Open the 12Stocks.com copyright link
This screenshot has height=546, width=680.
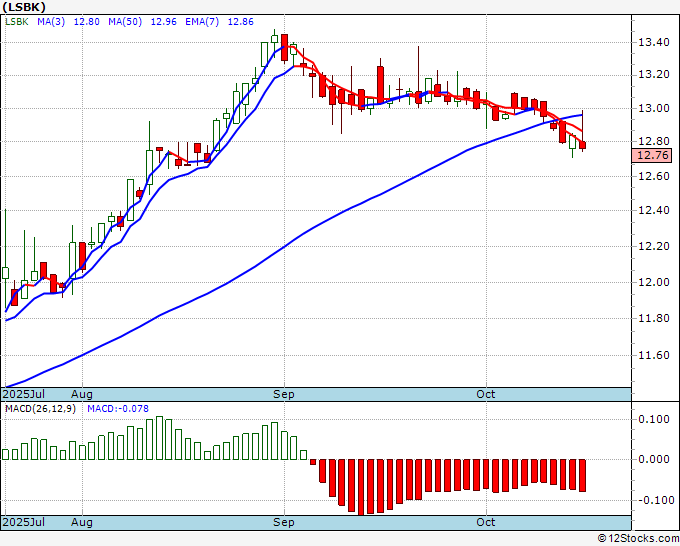tap(638, 539)
